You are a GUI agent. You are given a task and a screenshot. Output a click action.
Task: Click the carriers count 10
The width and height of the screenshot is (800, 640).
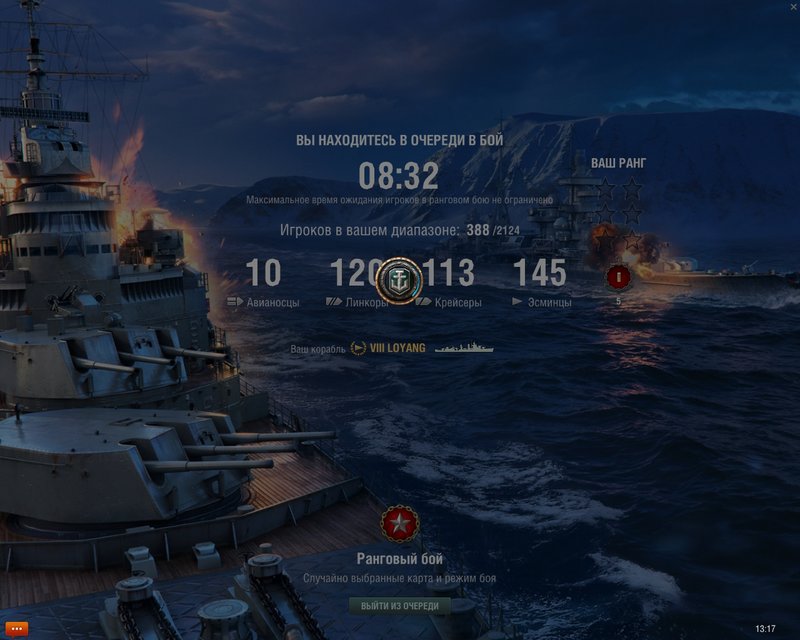(x=263, y=273)
